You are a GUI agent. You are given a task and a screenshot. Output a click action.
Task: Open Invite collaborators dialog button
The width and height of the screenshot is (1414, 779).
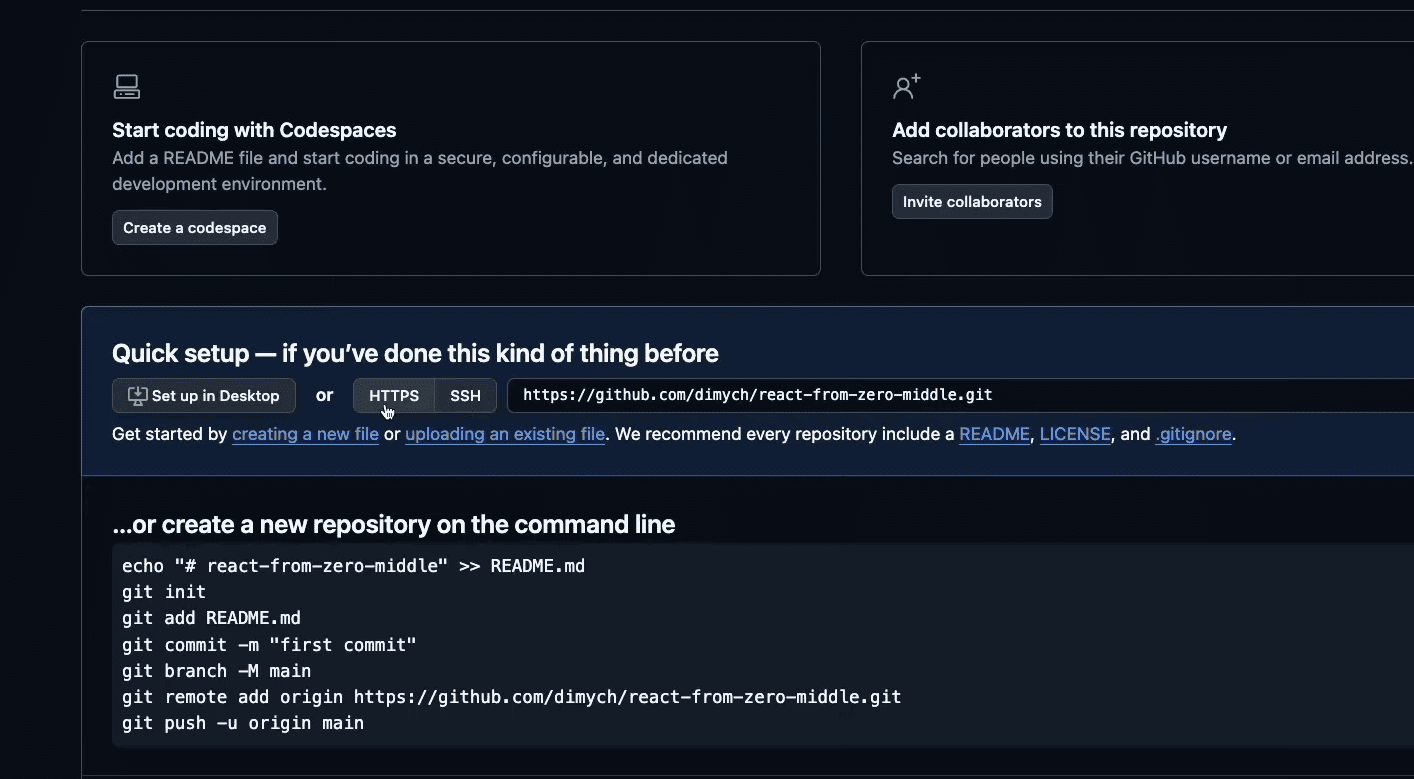click(x=971, y=202)
